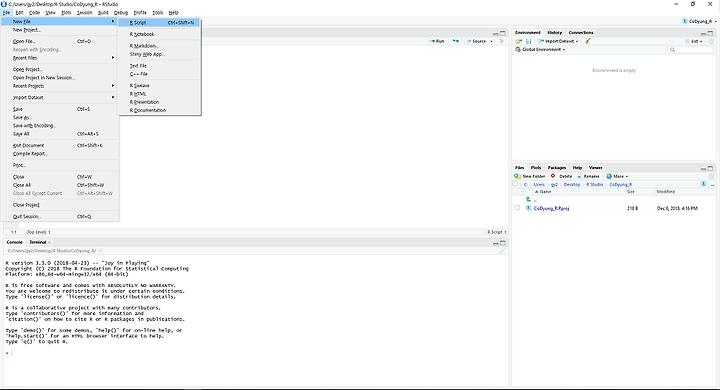Minimize the Environment pane
Viewport: 720px width, 390px height.
pyautogui.click(x=703, y=34)
